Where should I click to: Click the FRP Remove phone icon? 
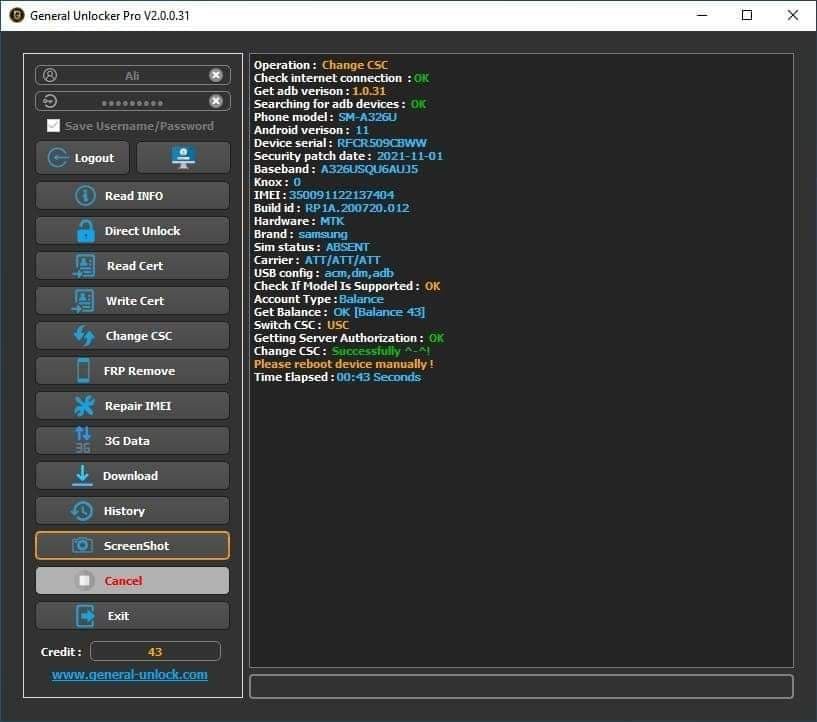83,370
